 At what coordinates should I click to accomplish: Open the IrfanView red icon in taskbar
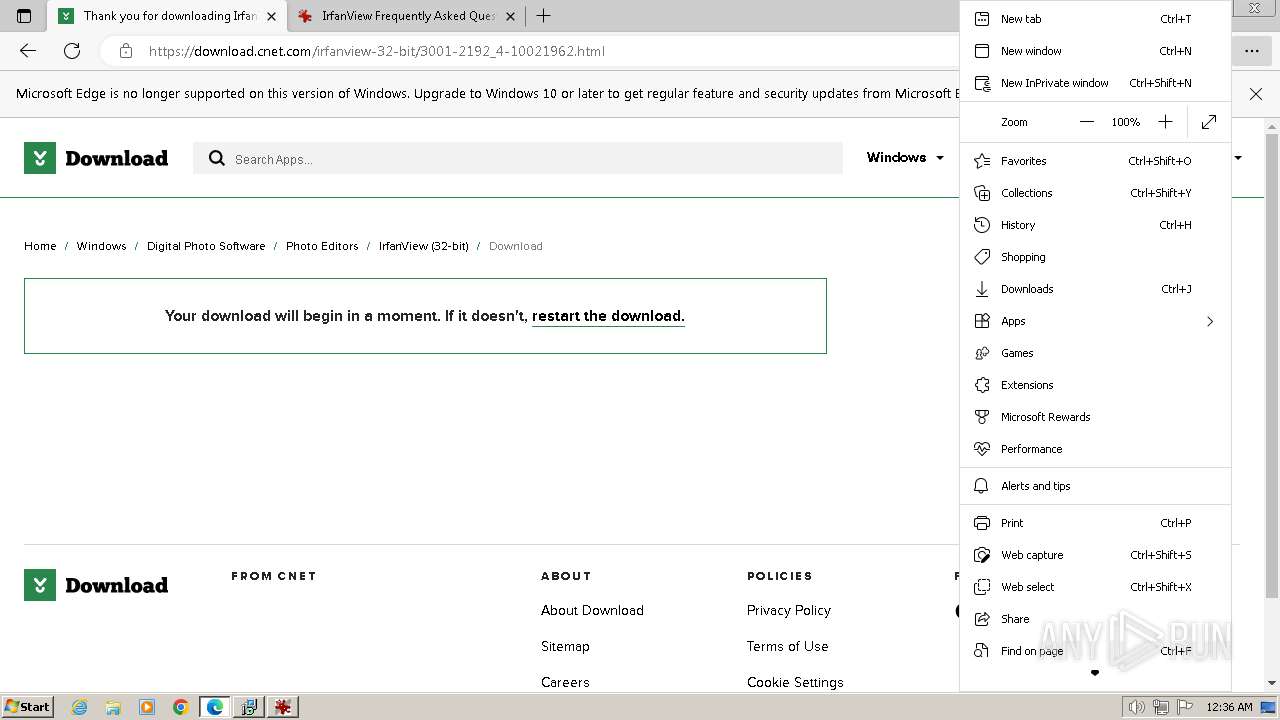(x=283, y=707)
